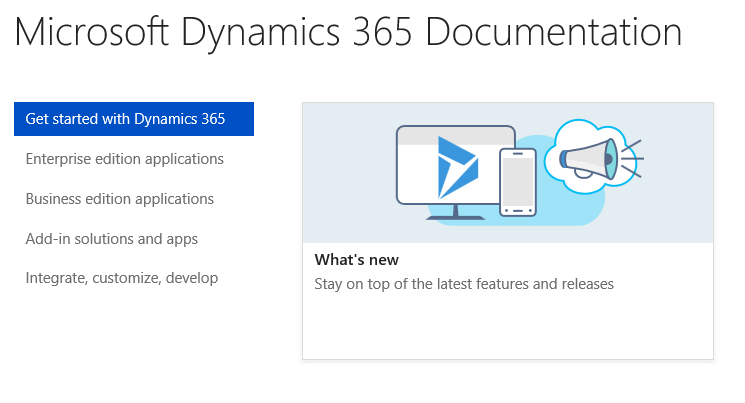Open Enterprise edition applications section
Viewport: 745px width, 403px height.
click(x=124, y=159)
